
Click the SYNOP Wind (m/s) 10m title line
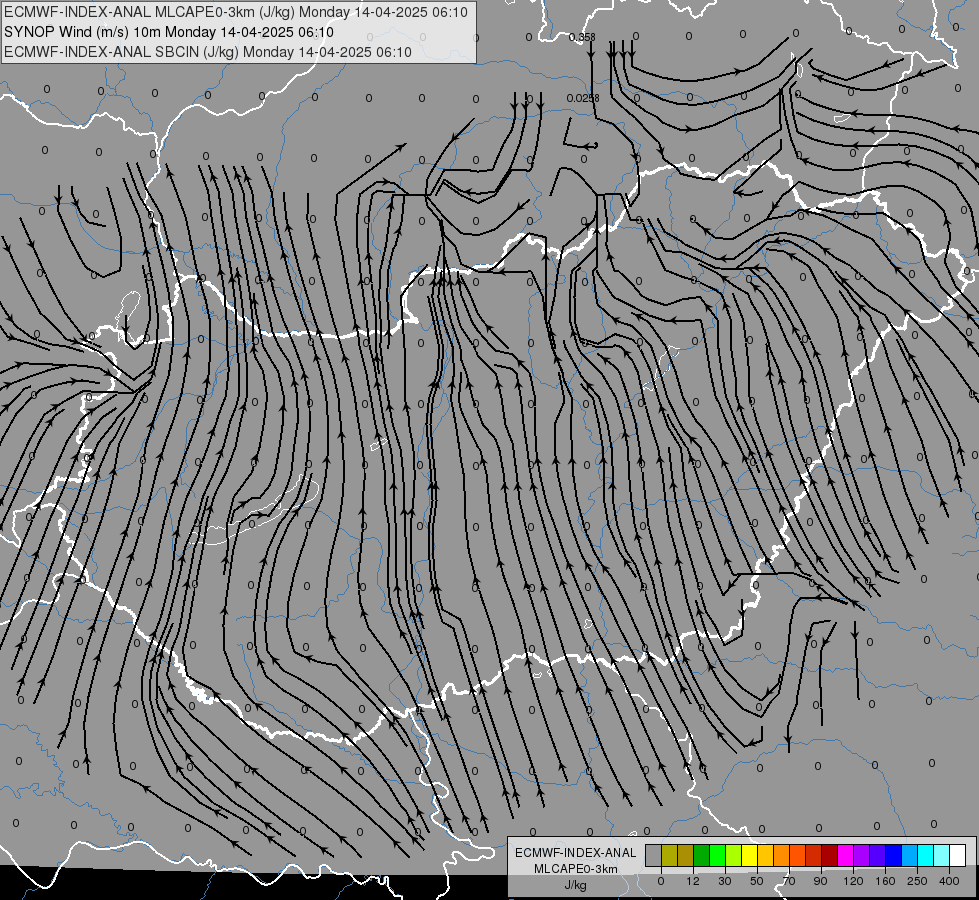tap(169, 32)
